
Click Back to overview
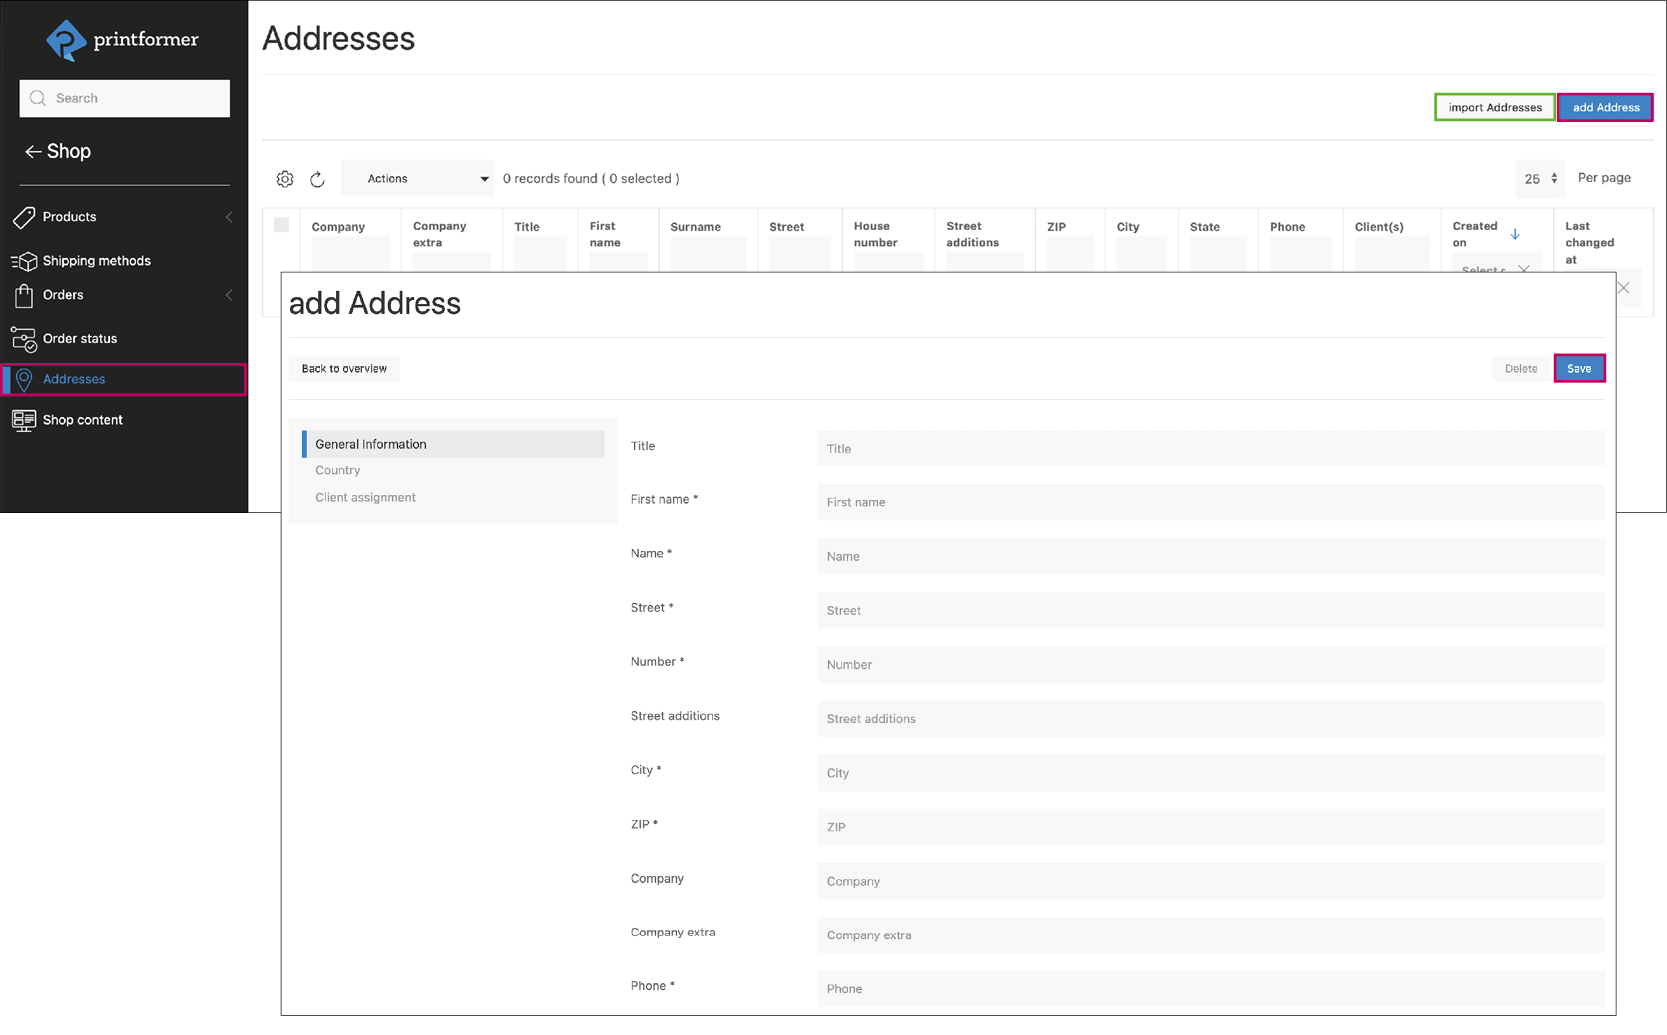(344, 368)
